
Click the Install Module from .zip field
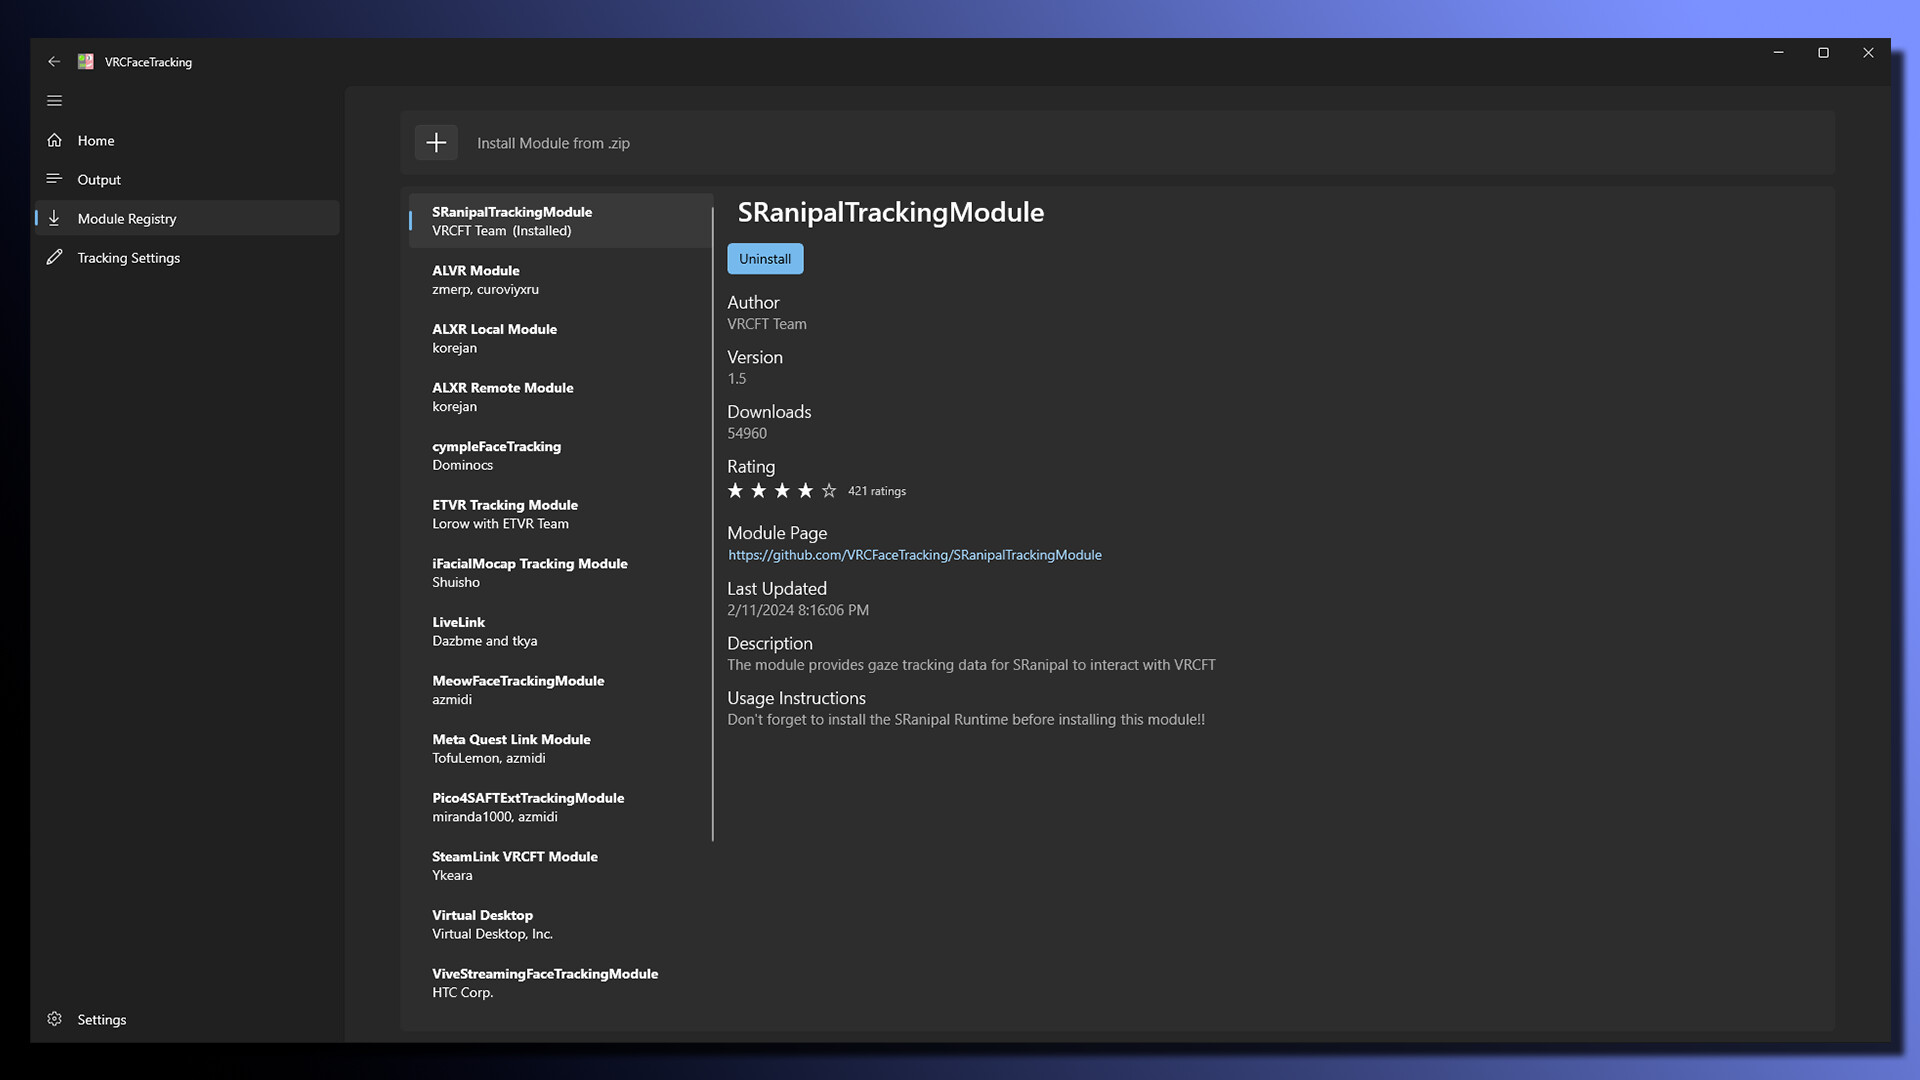click(x=553, y=142)
